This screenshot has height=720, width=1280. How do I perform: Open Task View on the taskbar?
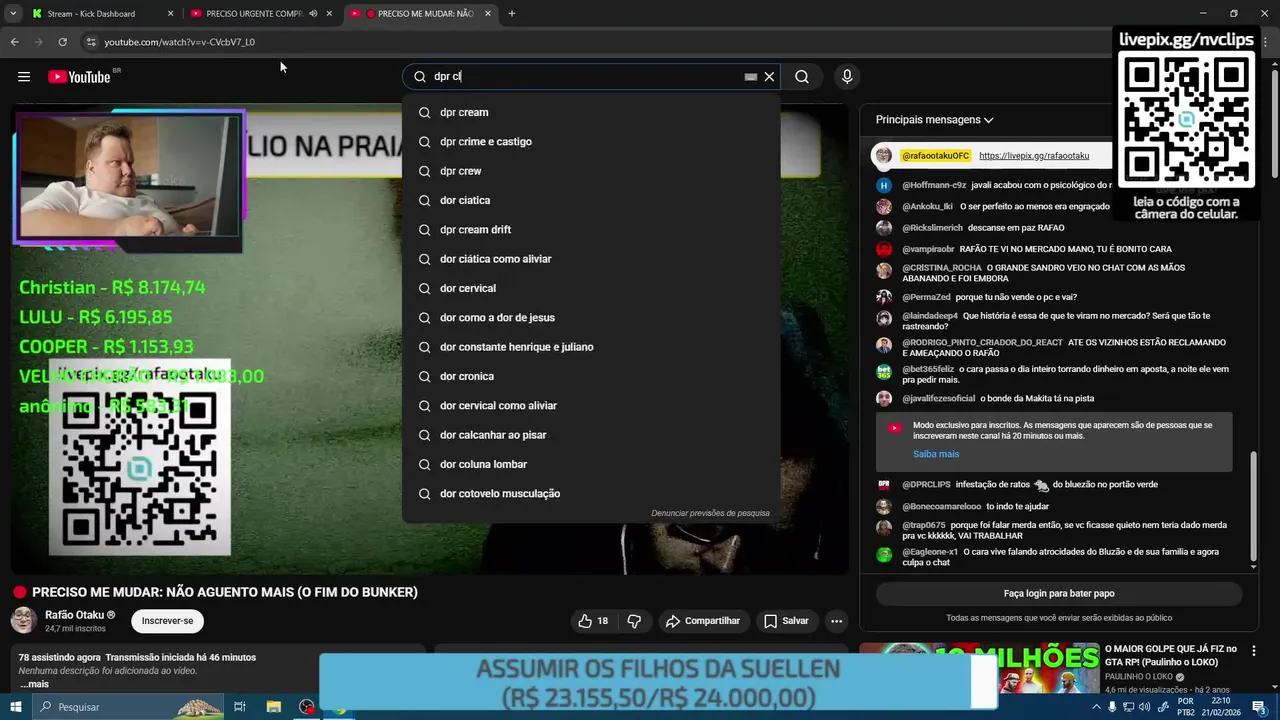coord(240,707)
